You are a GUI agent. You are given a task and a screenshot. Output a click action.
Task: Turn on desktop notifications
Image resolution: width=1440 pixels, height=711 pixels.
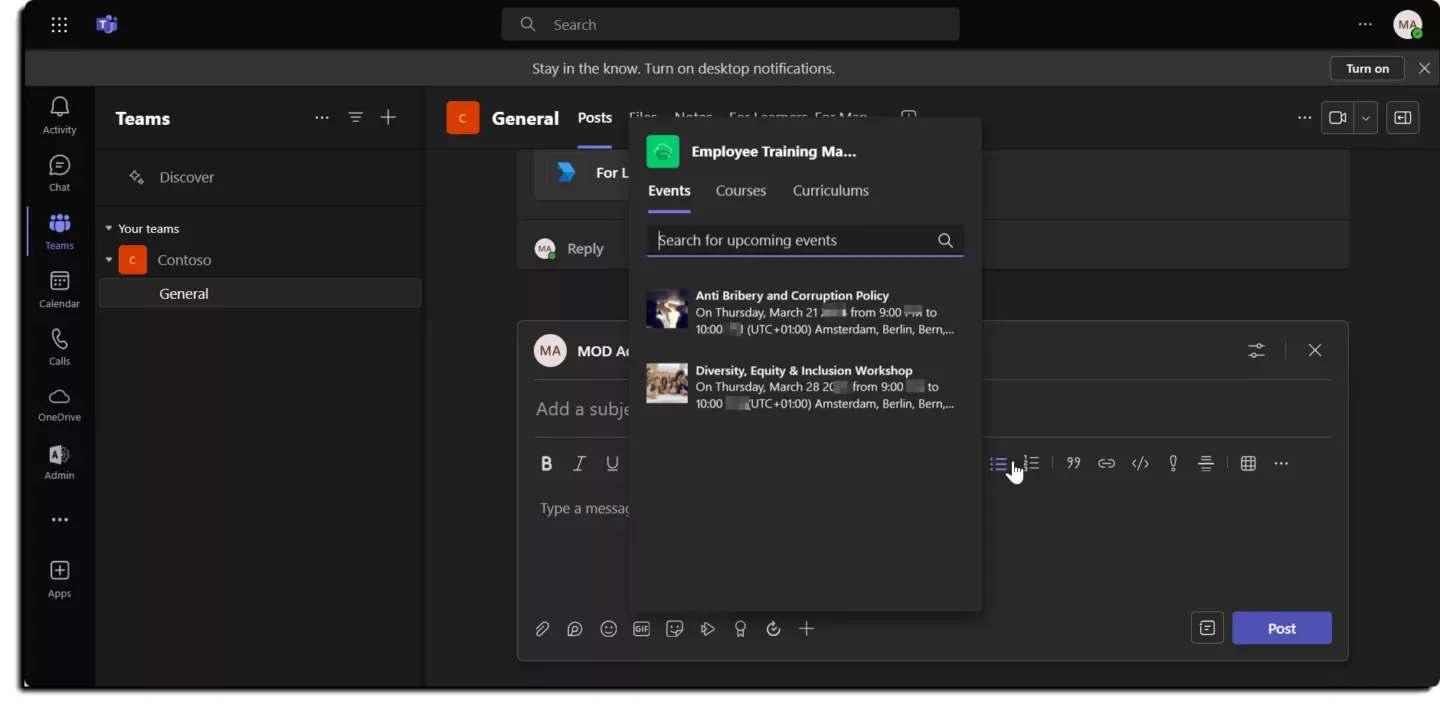tap(1367, 68)
